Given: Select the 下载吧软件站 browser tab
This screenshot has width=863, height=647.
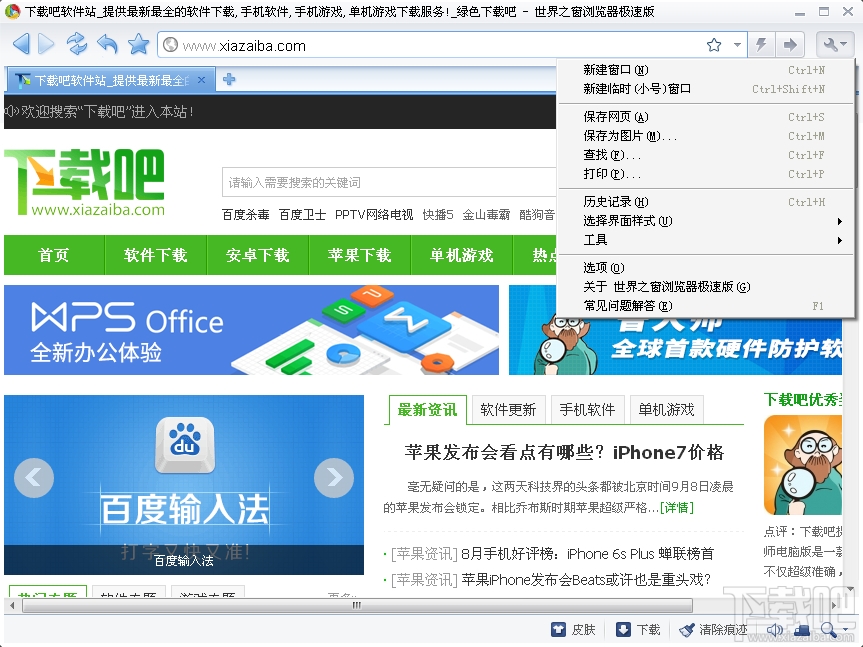Looking at the screenshot, I should (x=110, y=80).
